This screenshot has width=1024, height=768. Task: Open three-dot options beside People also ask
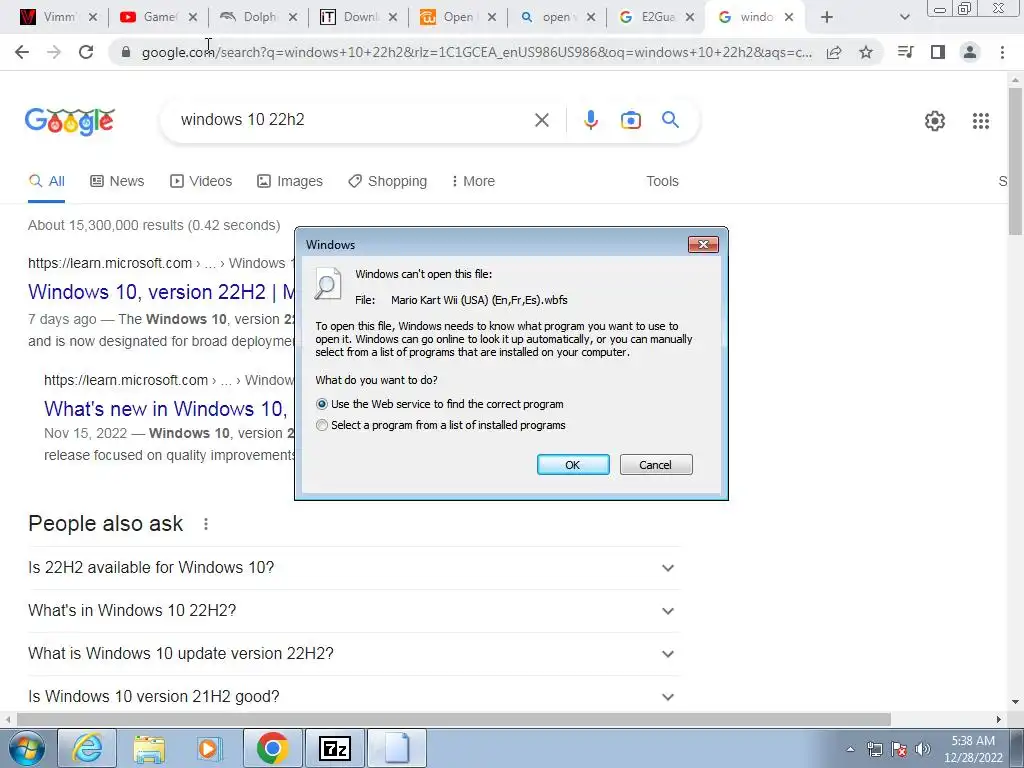coord(206,524)
